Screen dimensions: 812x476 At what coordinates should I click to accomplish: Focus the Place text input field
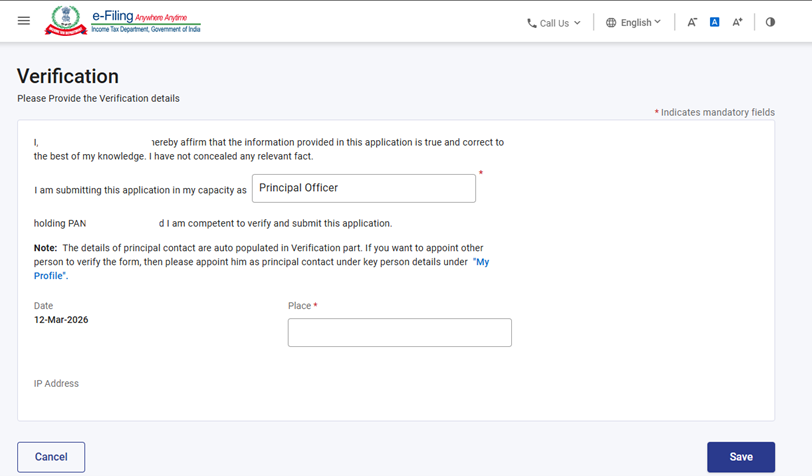[399, 333]
